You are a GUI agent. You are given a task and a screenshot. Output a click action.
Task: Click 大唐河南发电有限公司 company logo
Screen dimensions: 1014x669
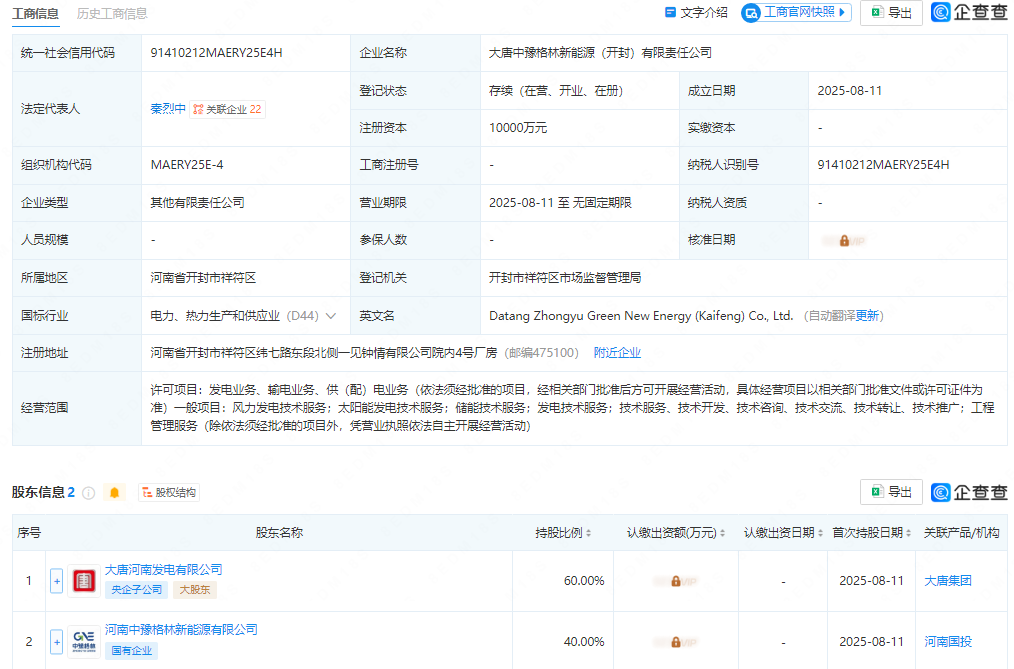83,580
